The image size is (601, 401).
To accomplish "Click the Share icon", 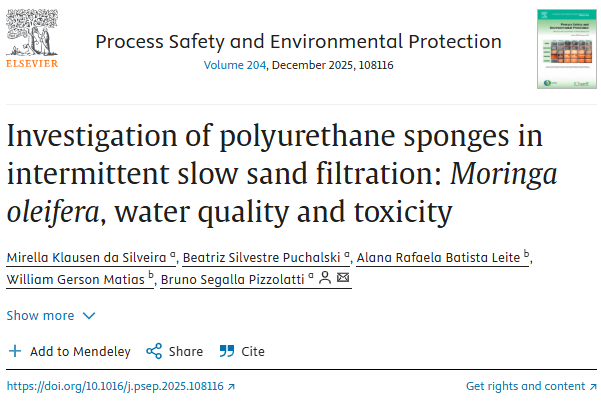I will [154, 351].
